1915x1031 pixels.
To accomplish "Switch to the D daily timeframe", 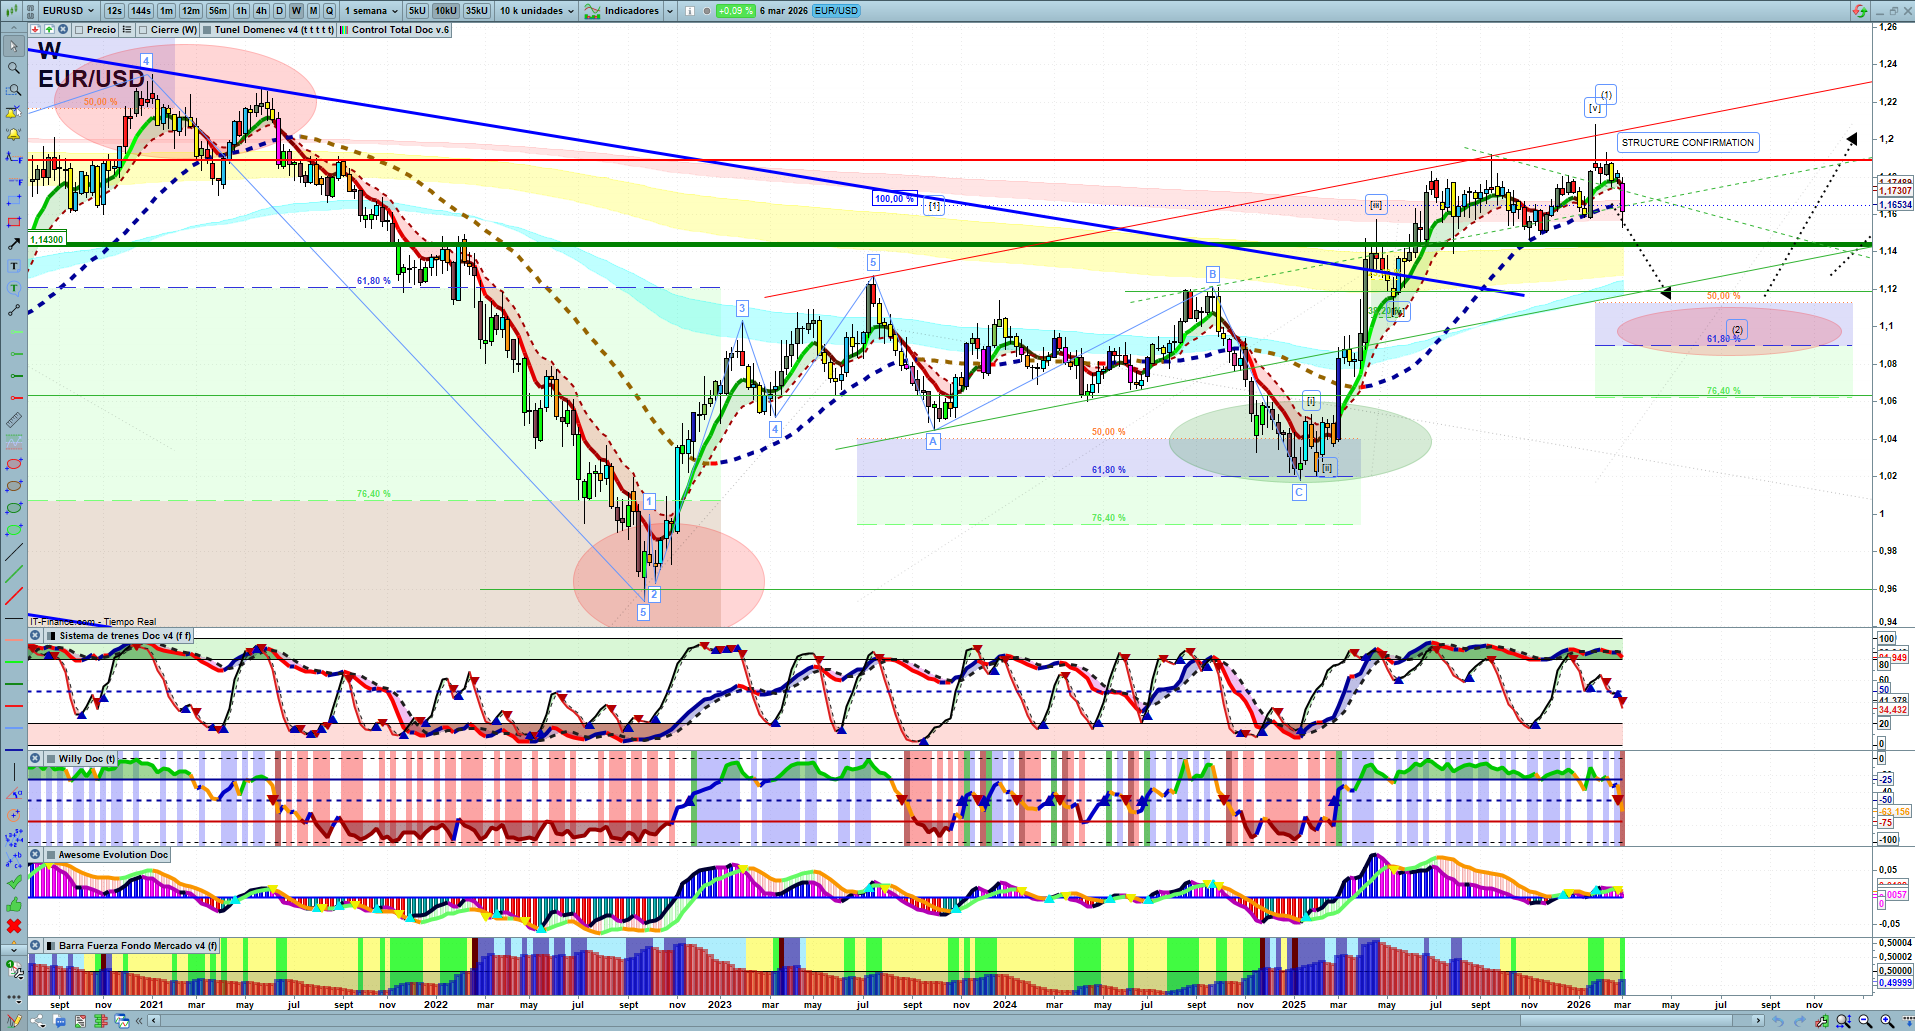I will pos(279,11).
